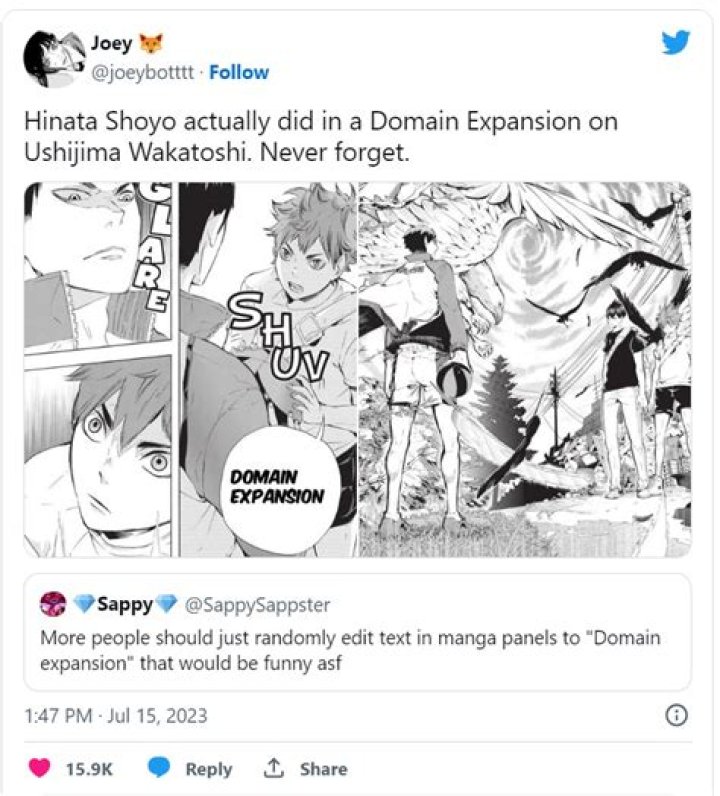Click the fox emoji beside Joey's name

153,44
